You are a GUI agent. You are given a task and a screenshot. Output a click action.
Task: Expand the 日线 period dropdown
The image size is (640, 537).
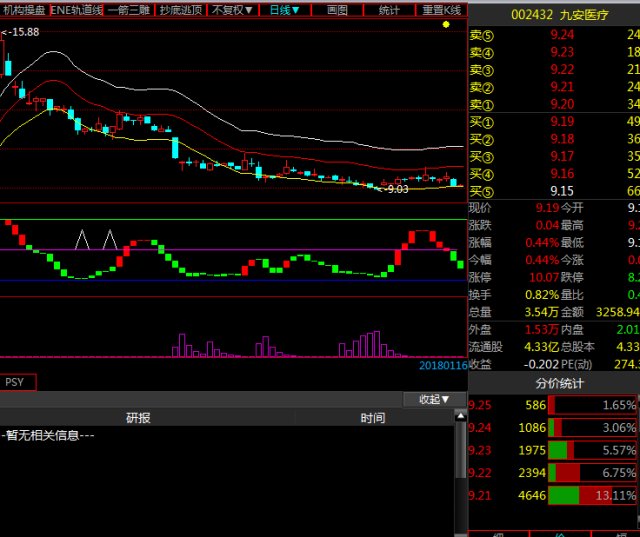[285, 9]
